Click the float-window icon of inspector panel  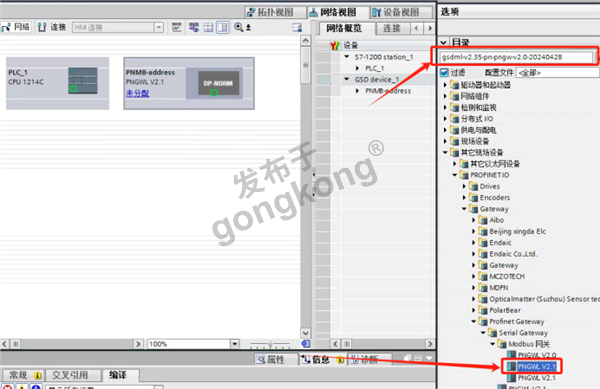407,358
